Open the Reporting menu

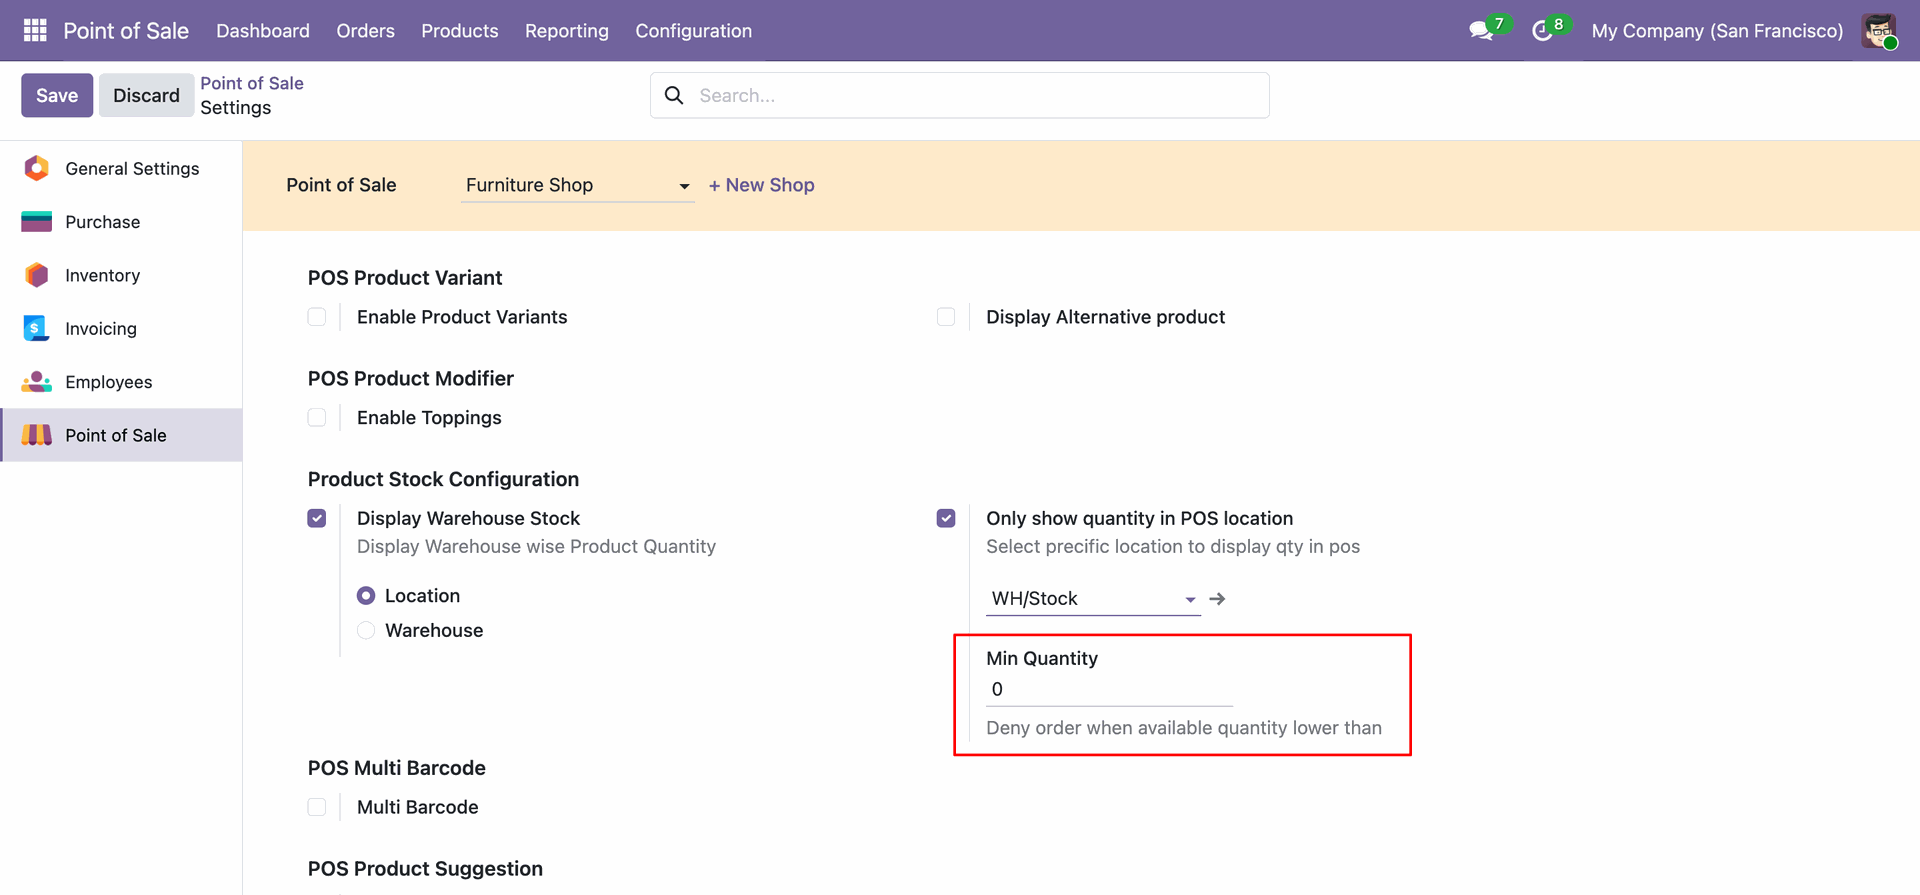coord(567,31)
